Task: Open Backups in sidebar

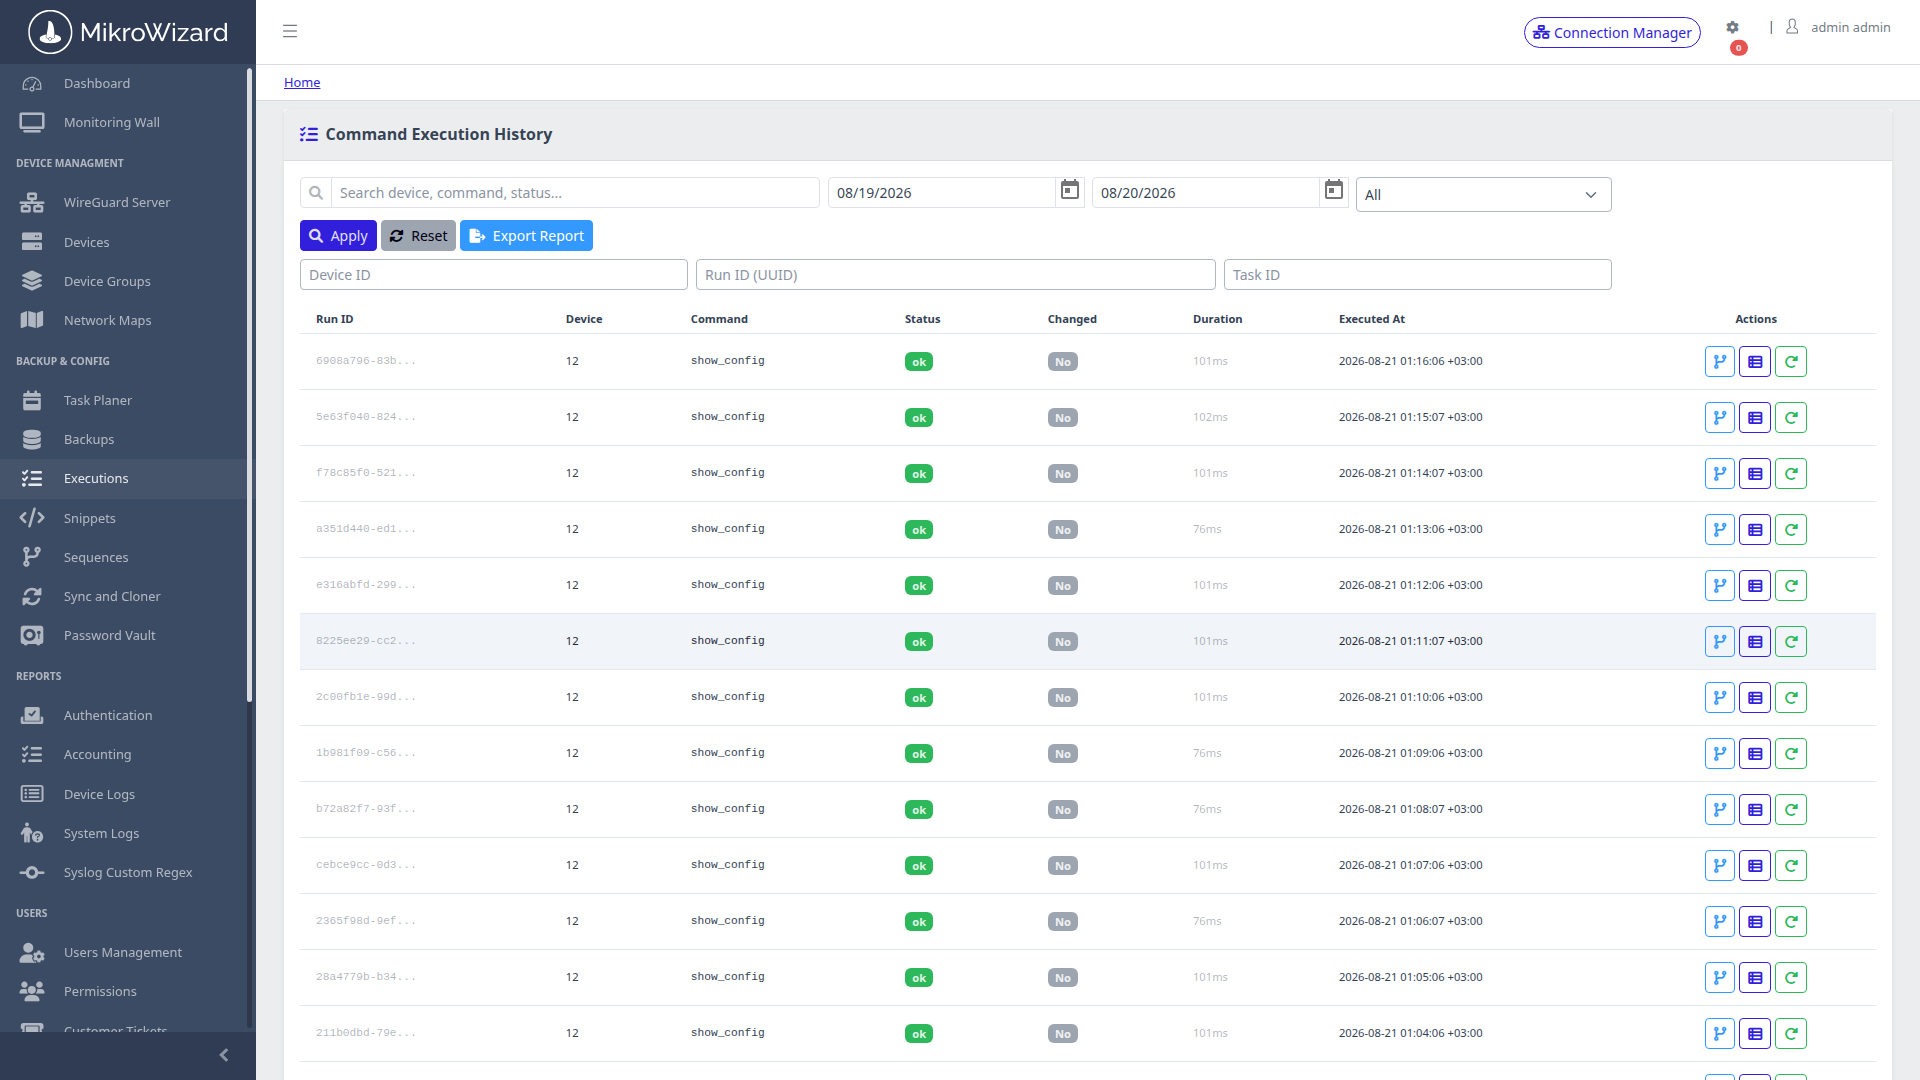Action: [124, 440]
